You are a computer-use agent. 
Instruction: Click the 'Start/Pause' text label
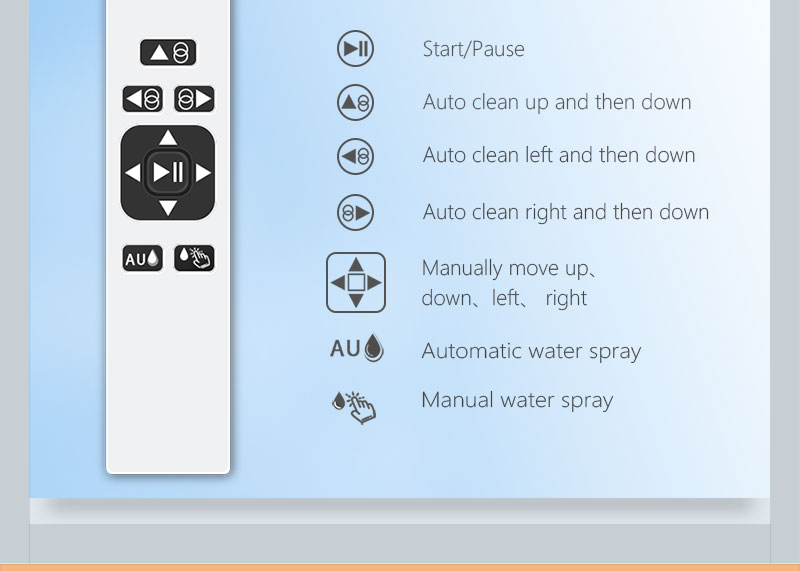(473, 49)
